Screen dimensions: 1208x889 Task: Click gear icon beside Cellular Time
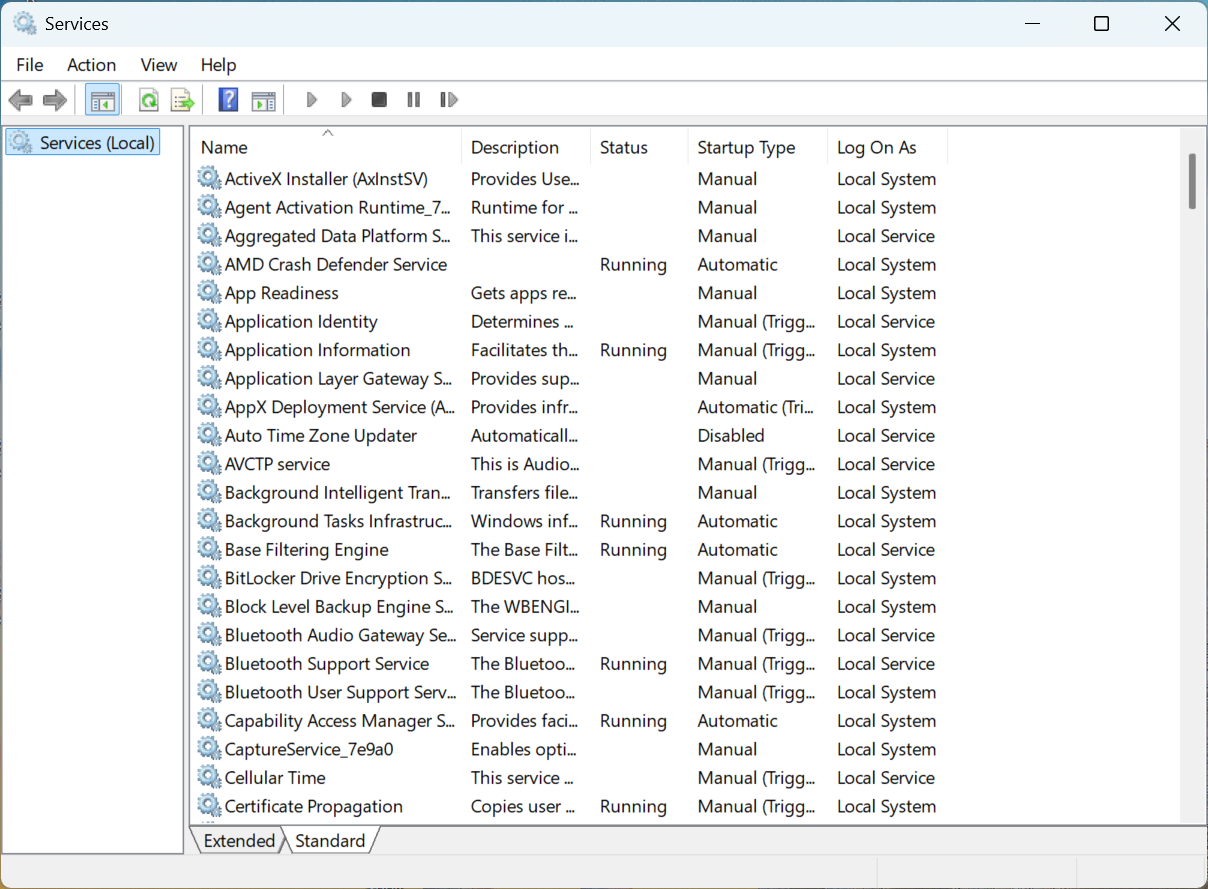tap(208, 777)
